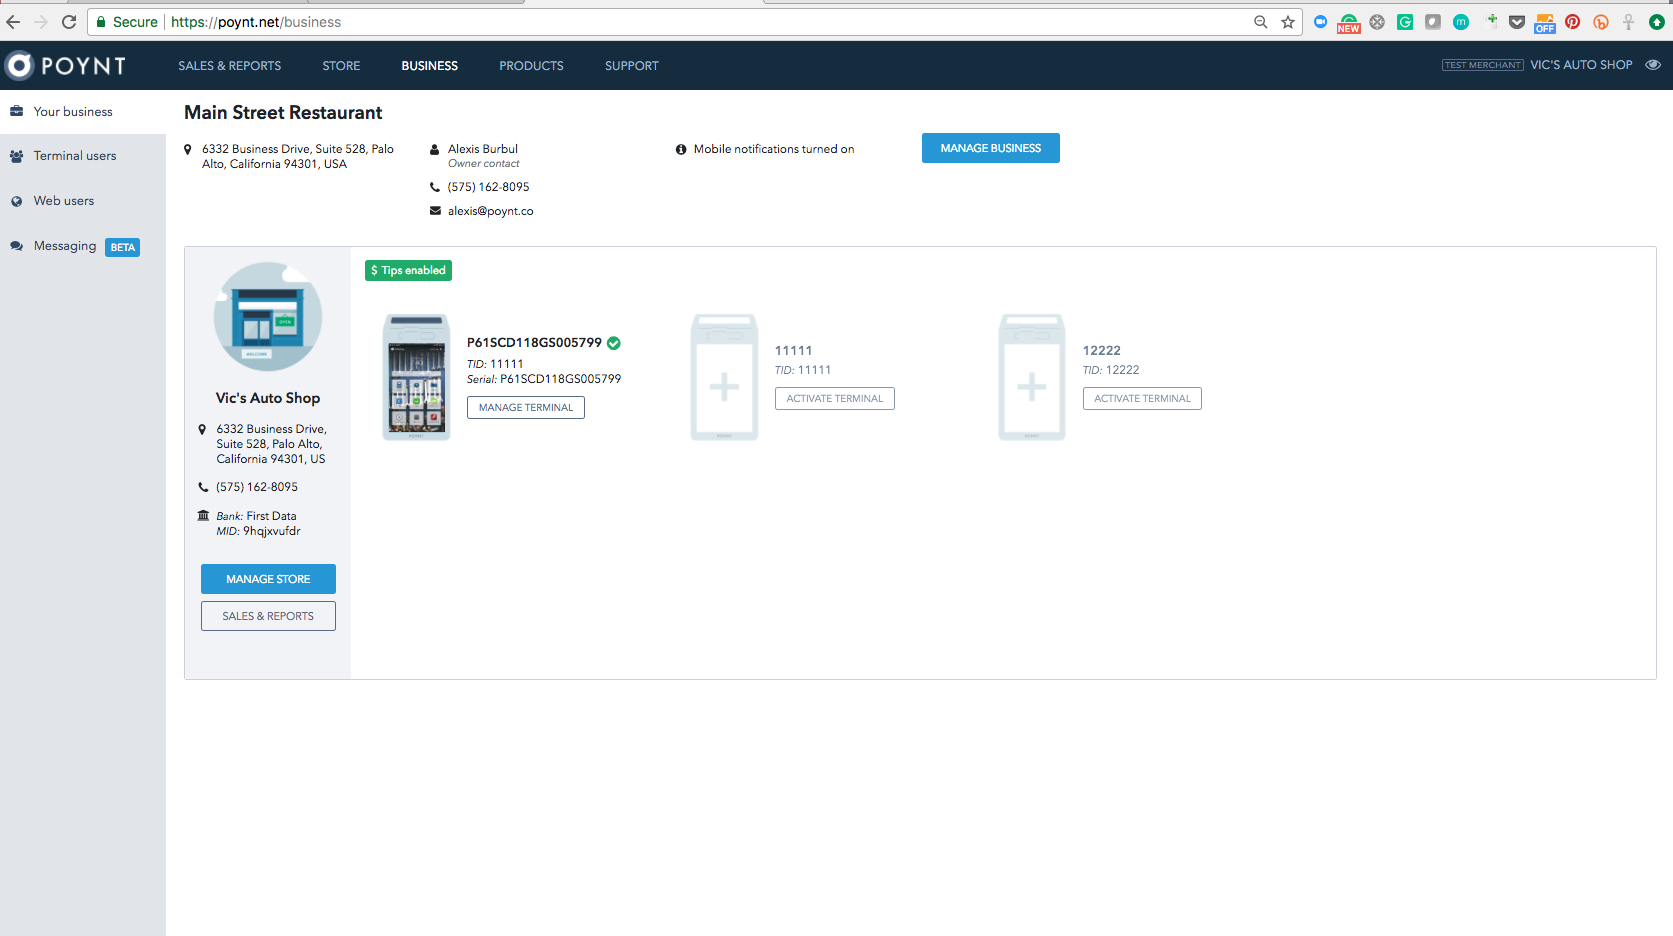Click the owner contact person icon
Image resolution: width=1673 pixels, height=936 pixels.
pyautogui.click(x=435, y=149)
